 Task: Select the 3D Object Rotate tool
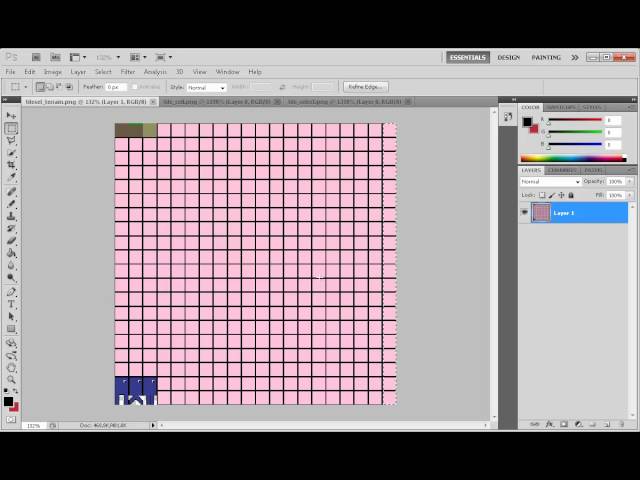(x=11, y=343)
